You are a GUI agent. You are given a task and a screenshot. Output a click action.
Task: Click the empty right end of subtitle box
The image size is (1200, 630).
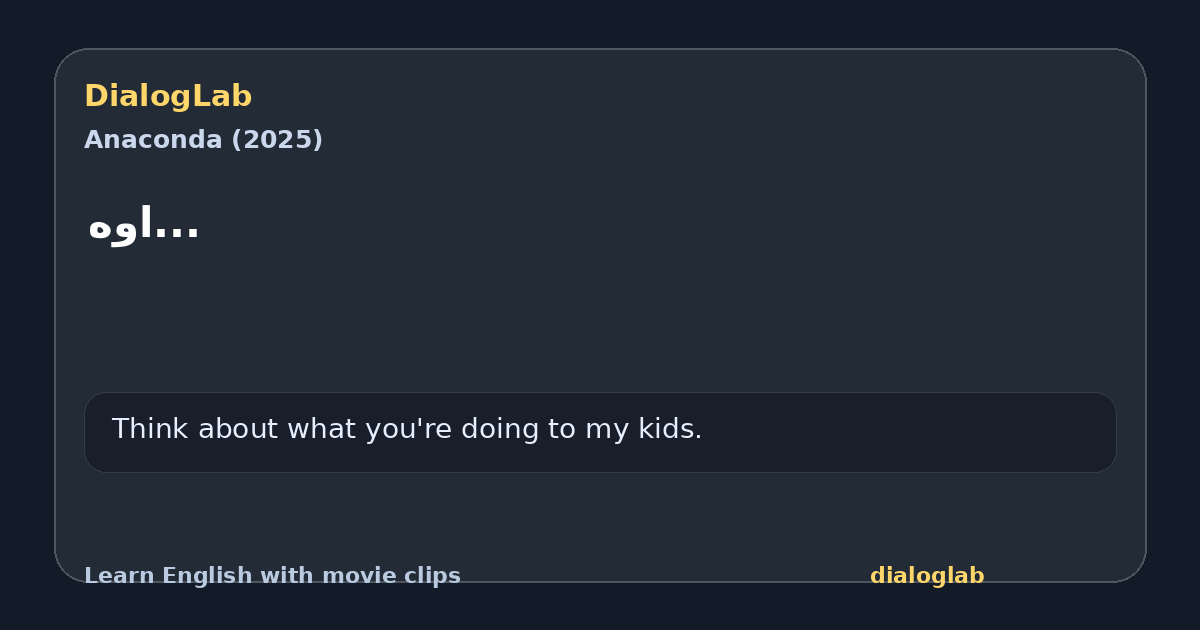coord(950,432)
